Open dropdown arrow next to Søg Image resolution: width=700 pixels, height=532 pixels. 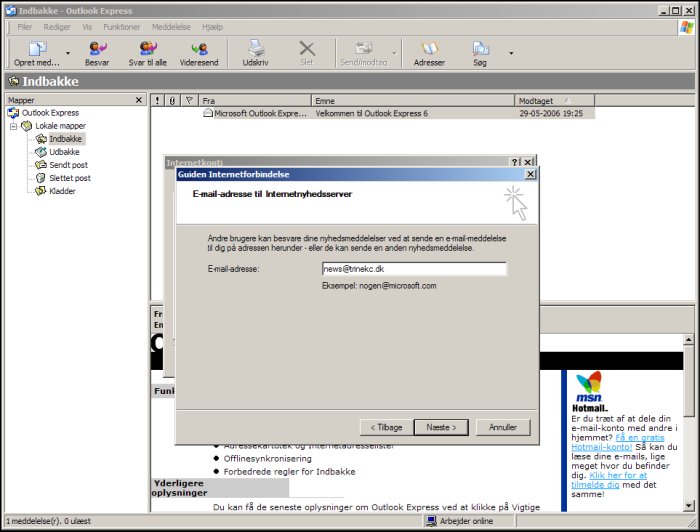tap(511, 53)
